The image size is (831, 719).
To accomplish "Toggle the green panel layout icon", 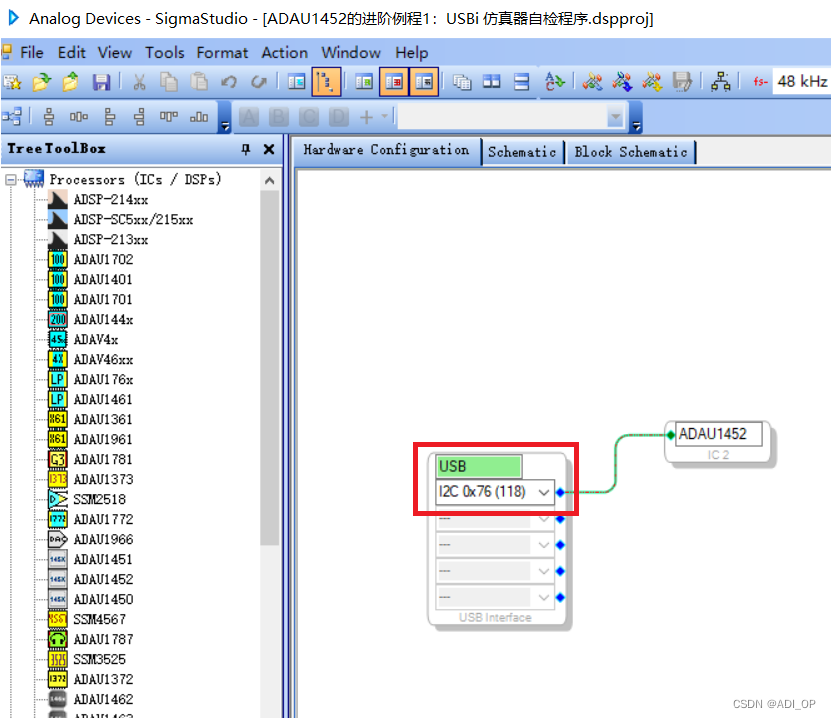I will [364, 82].
